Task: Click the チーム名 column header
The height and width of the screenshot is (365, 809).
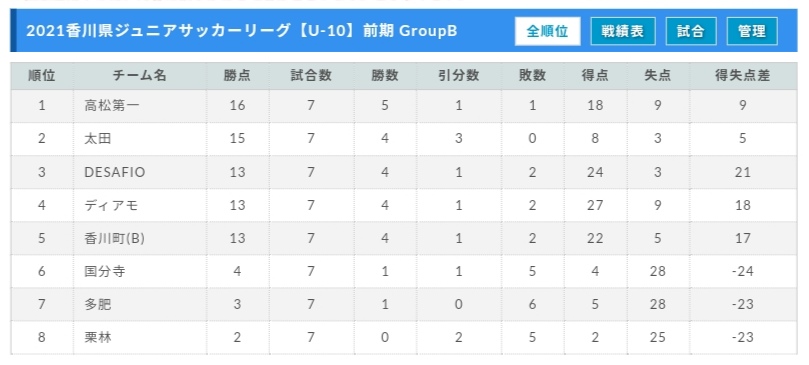Action: (x=140, y=75)
